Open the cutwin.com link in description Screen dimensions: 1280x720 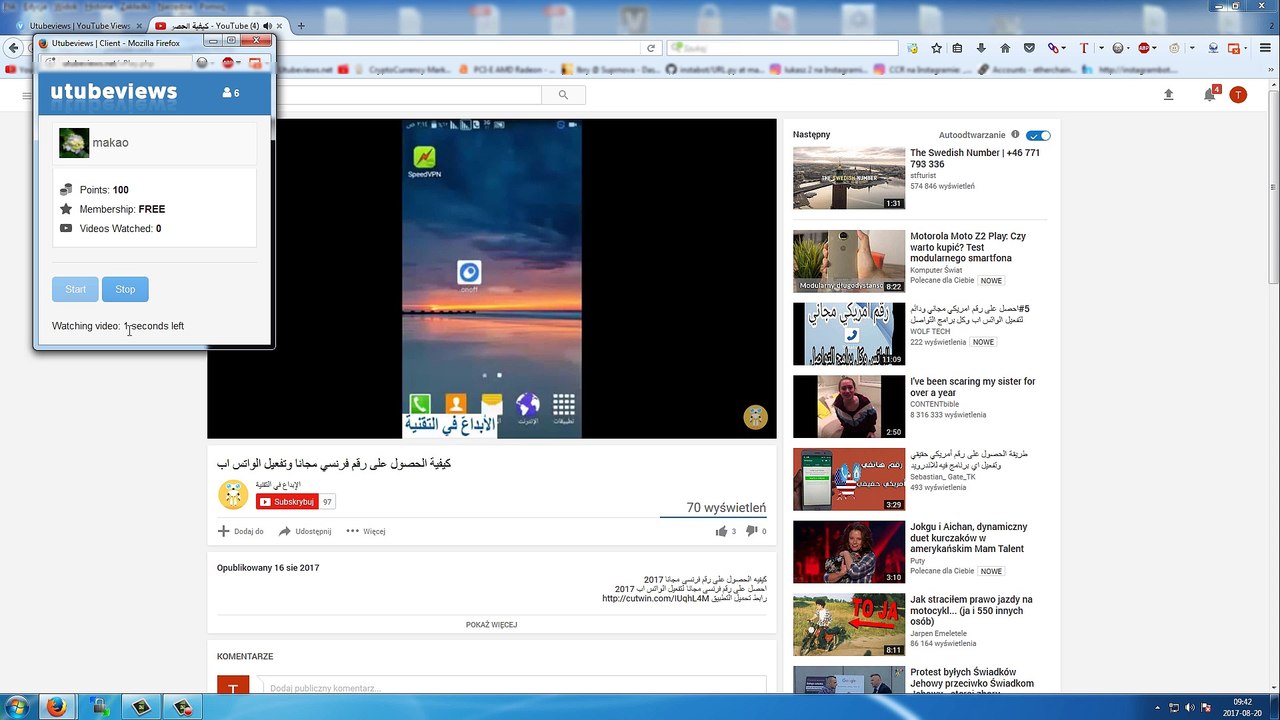[x=655, y=599]
